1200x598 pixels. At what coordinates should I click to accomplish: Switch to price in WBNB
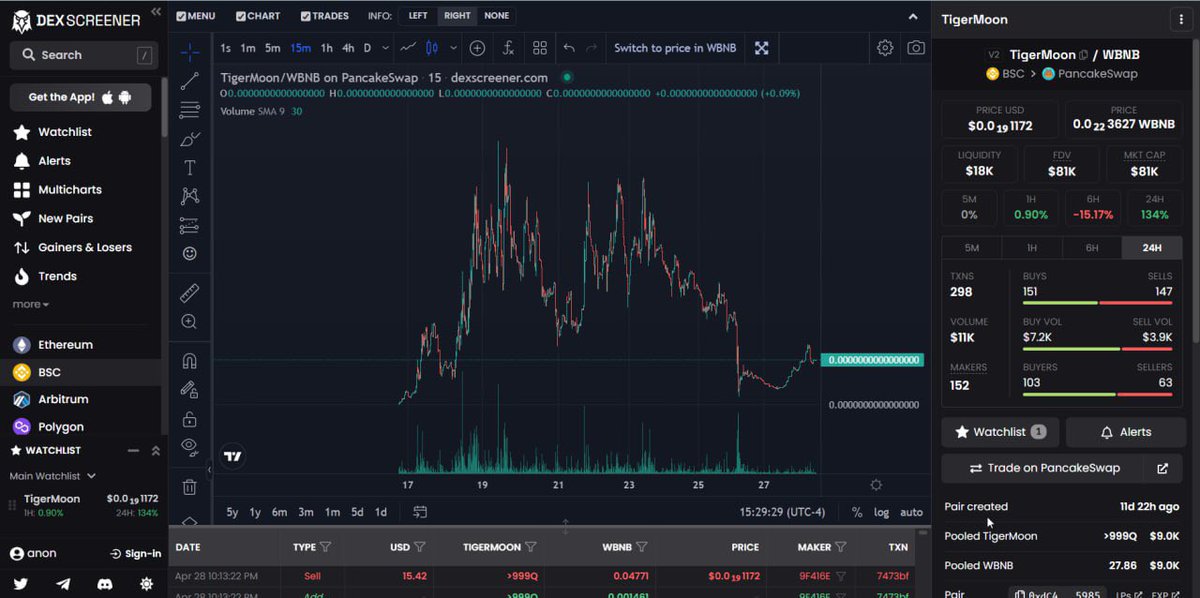coord(675,48)
